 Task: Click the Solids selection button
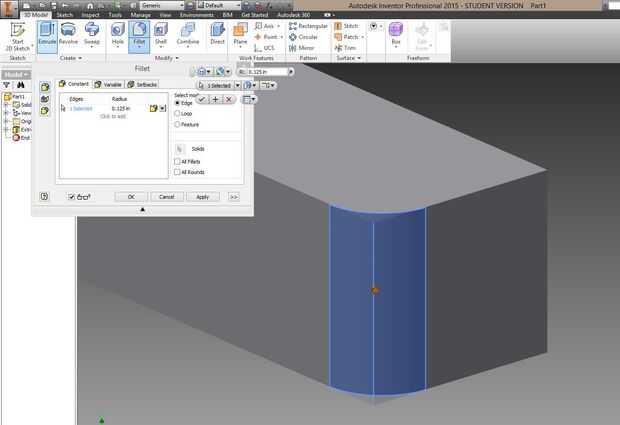(179, 149)
